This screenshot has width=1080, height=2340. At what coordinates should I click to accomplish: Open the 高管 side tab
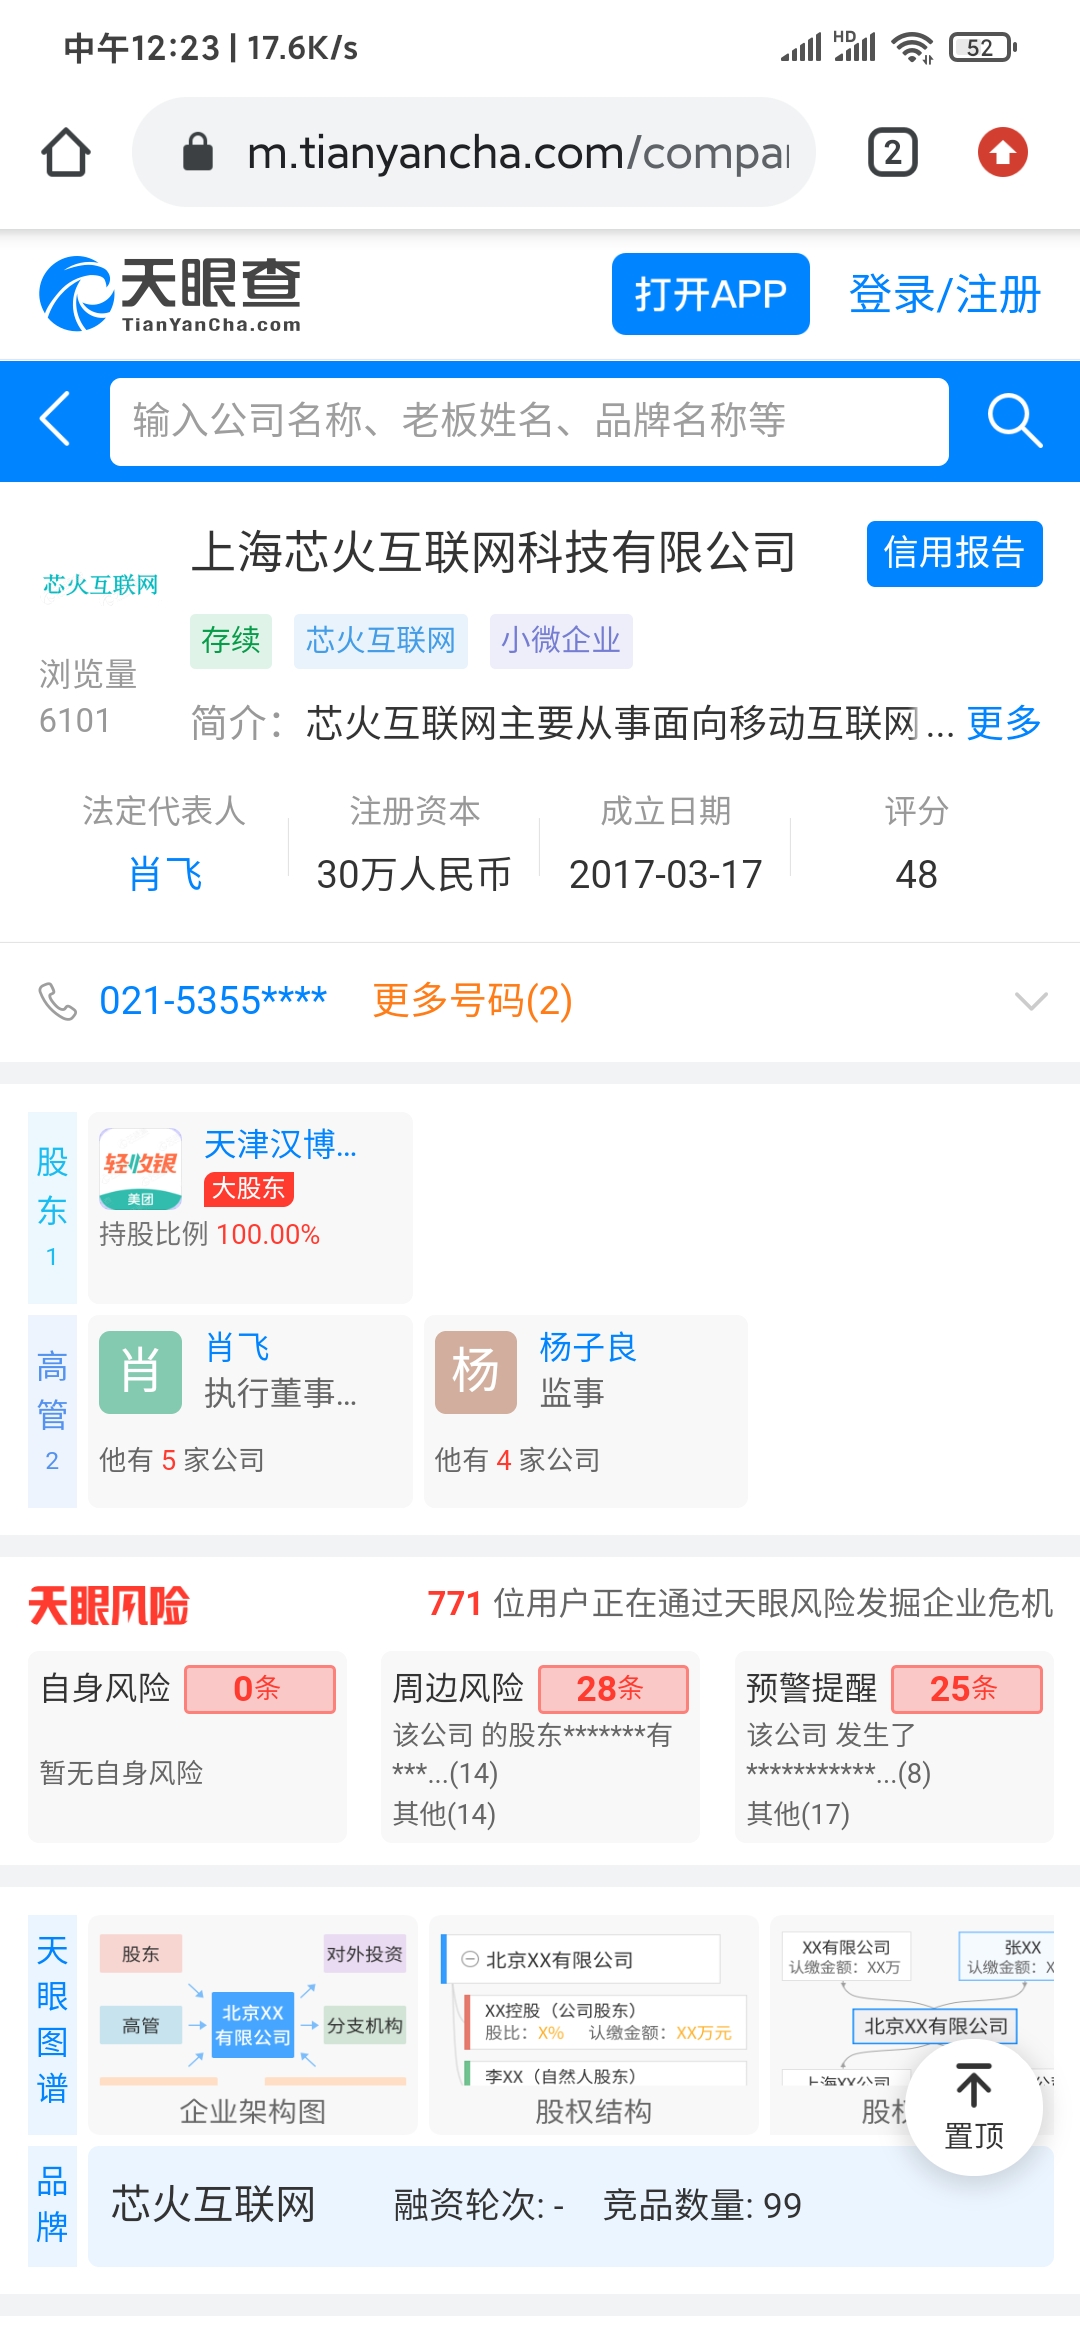coord(52,1411)
